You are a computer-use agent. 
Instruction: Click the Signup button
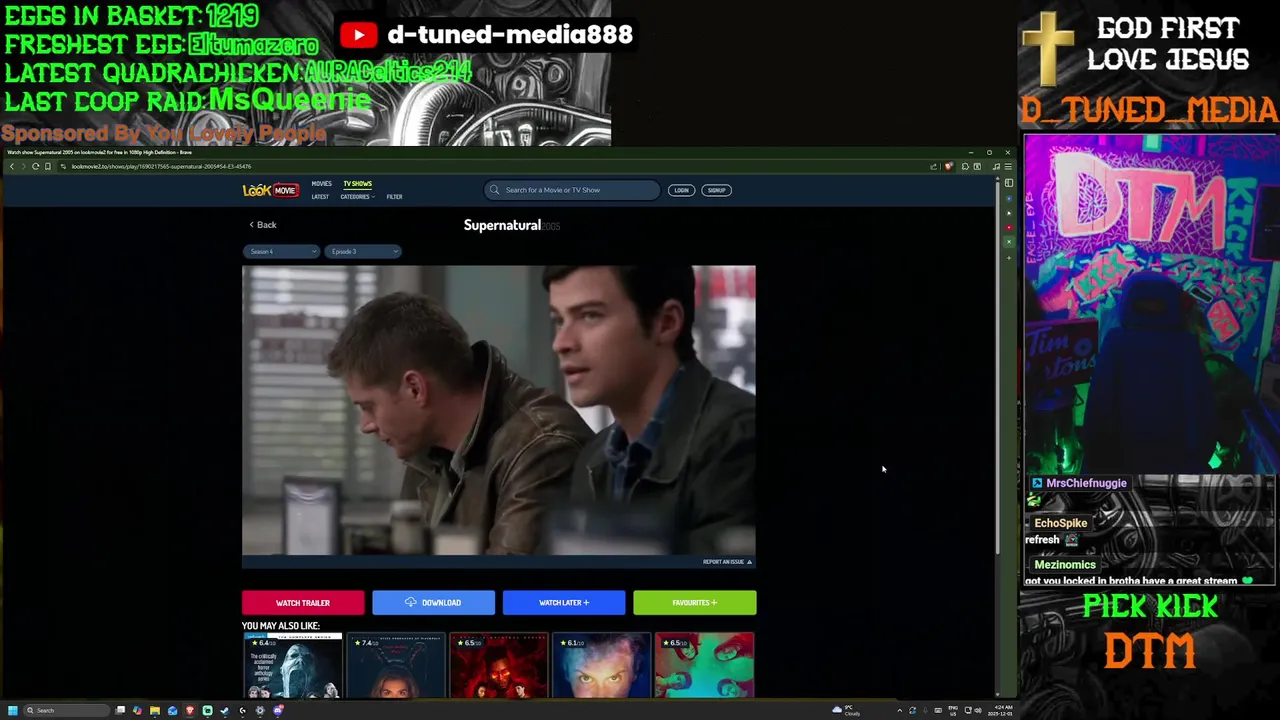[716, 190]
